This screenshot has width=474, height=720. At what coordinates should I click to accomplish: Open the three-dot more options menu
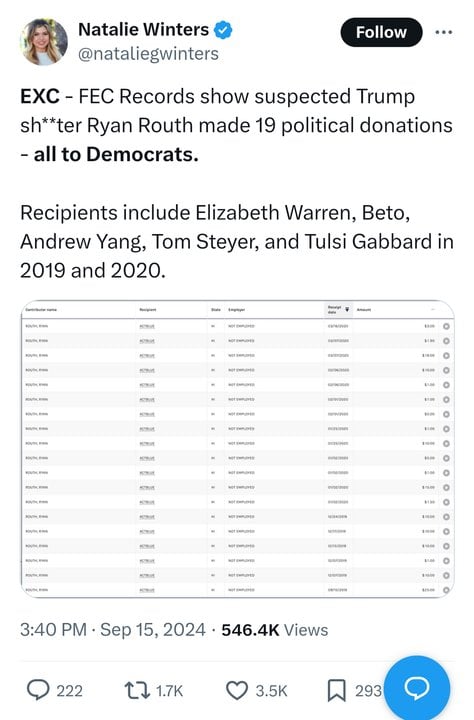click(444, 32)
